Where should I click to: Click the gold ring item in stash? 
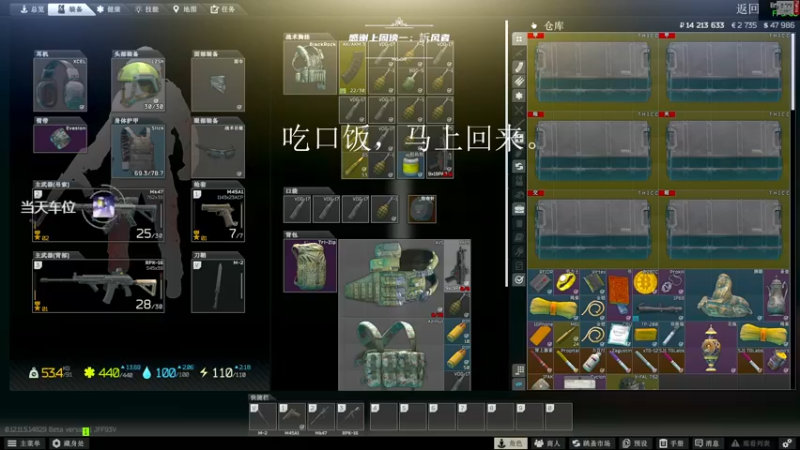[566, 282]
